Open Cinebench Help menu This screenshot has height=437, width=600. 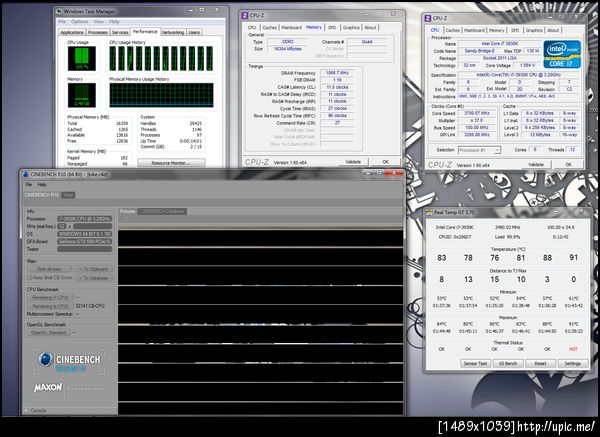[x=42, y=185]
